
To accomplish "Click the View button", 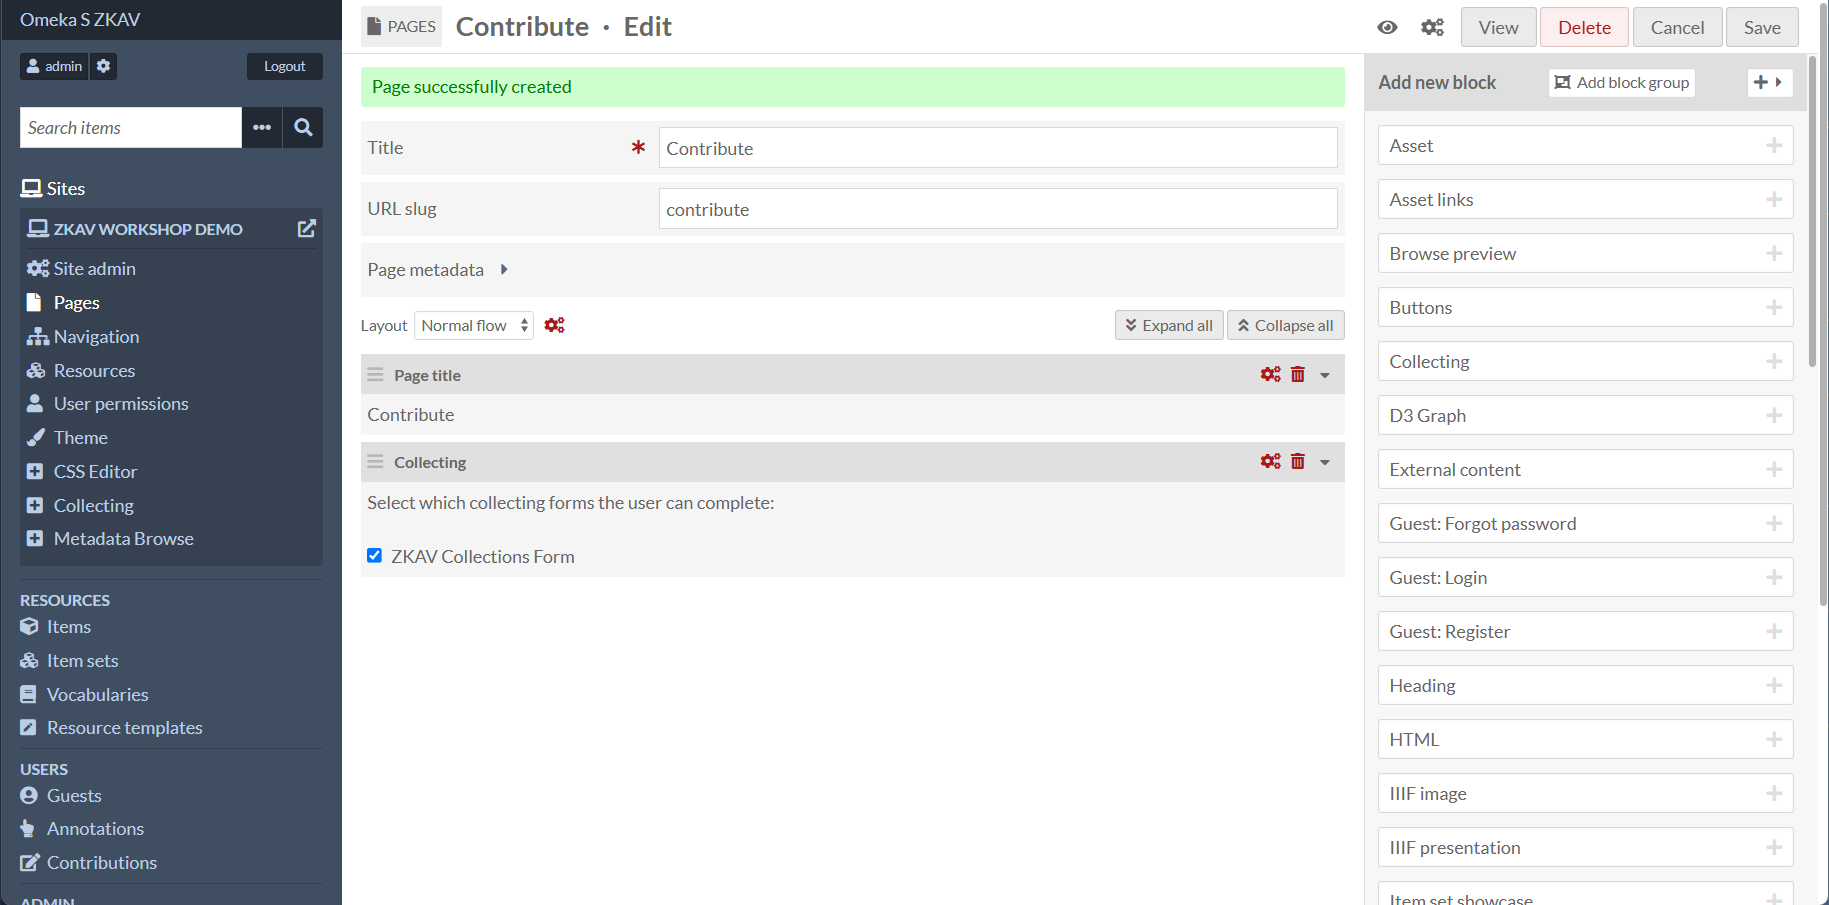I will 1498,27.
